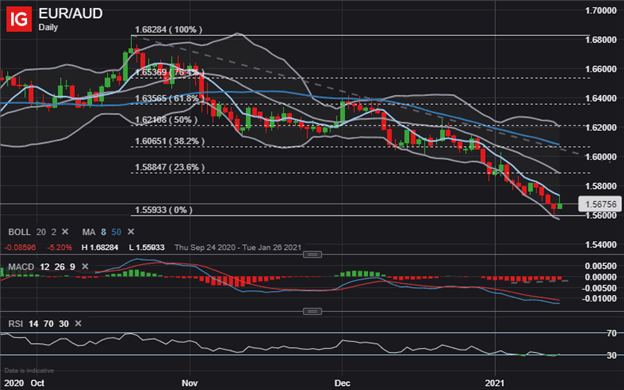Click the MA 50 period value
Image resolution: width=624 pixels, height=390 pixels.
point(116,232)
